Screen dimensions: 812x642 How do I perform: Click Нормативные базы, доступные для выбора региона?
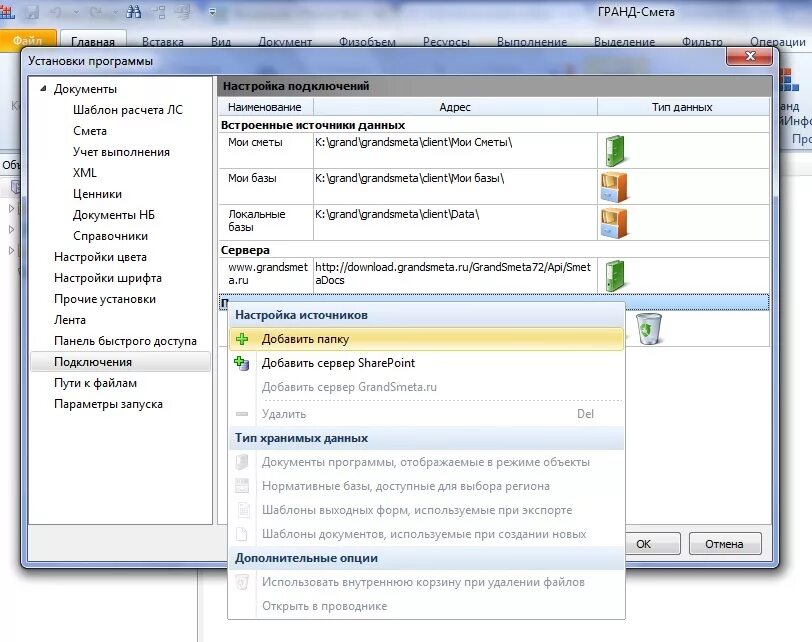click(426, 486)
